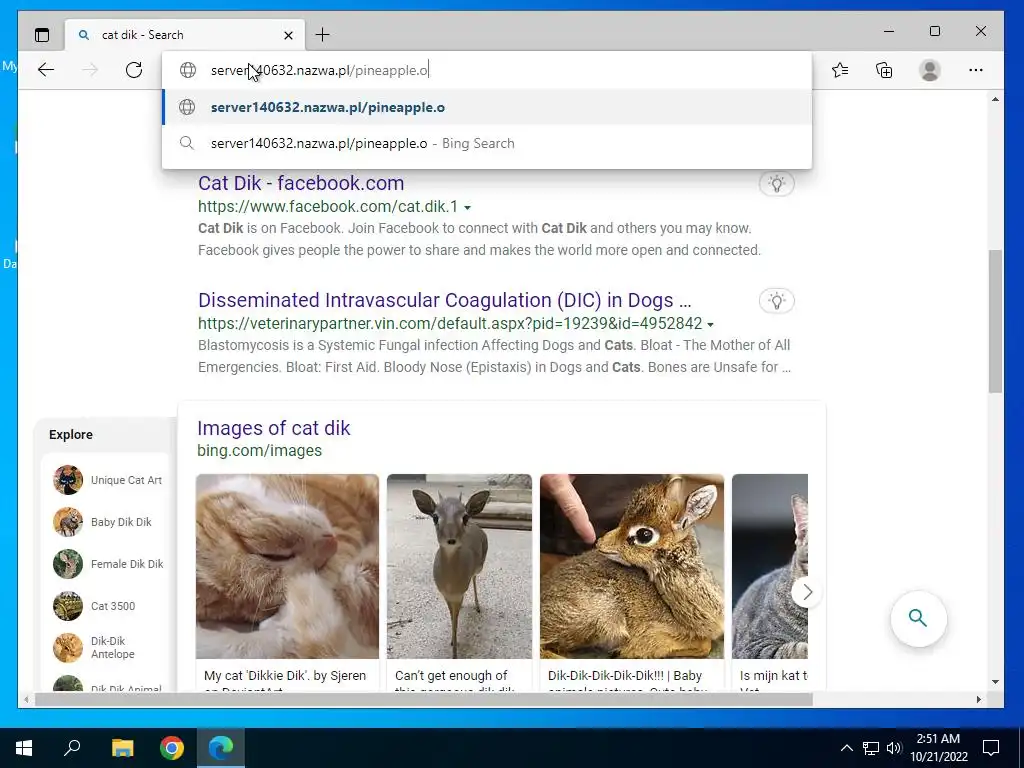The height and width of the screenshot is (768, 1024).
Task: Click the scroll-right arrow on horizontal scrollbar
Action: (978, 699)
